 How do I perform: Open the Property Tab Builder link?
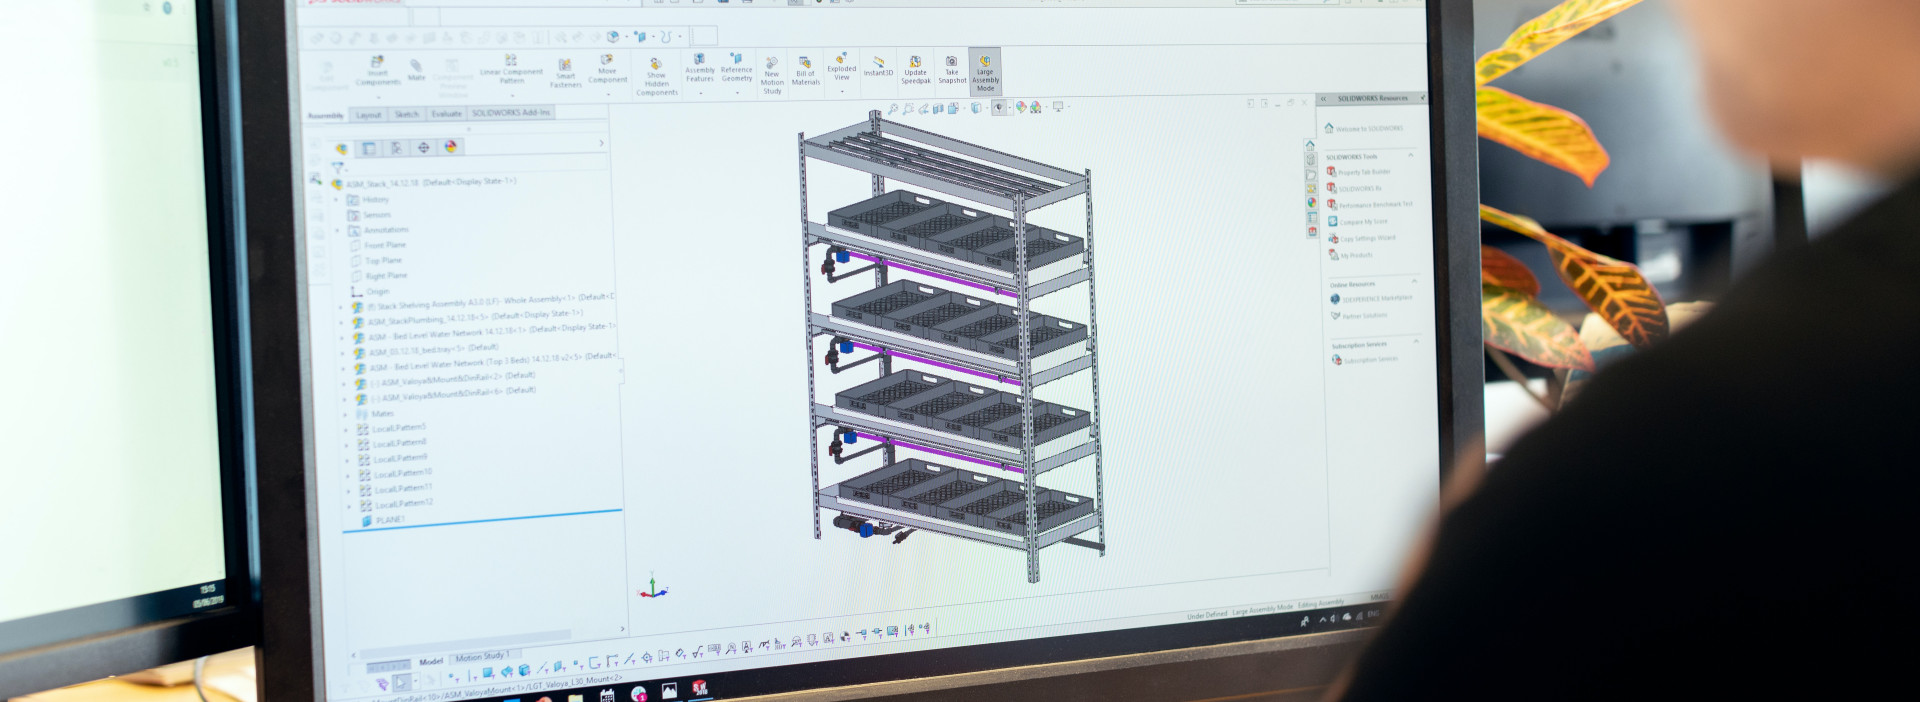tap(1364, 172)
